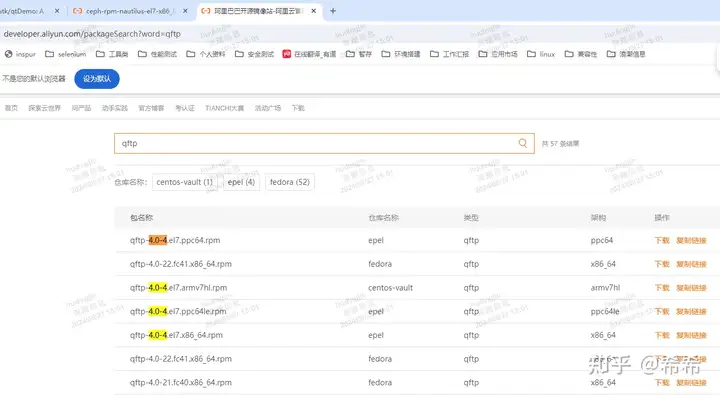Close the 阿里巴巴开源镜像站 tab
The width and height of the screenshot is (720, 395).
(x=314, y=11)
